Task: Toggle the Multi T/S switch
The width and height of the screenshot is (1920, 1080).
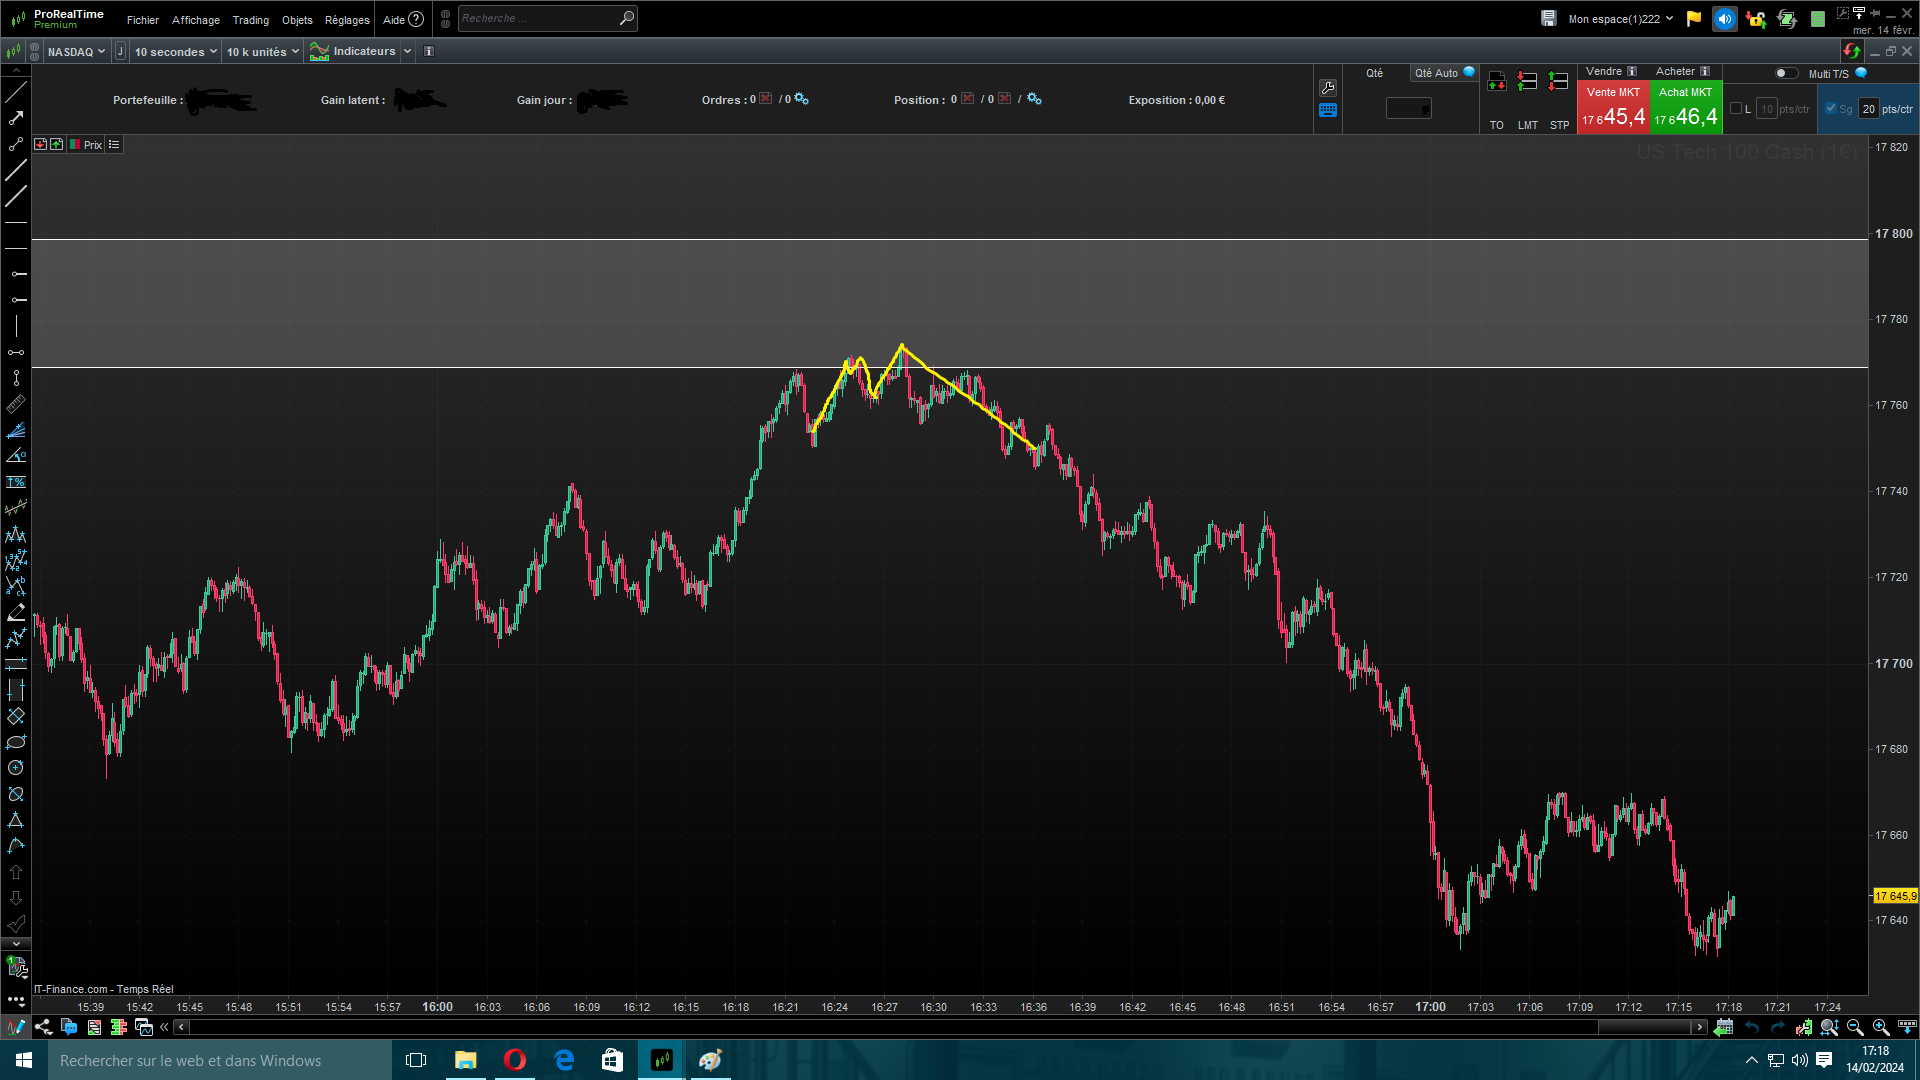Action: [1785, 73]
